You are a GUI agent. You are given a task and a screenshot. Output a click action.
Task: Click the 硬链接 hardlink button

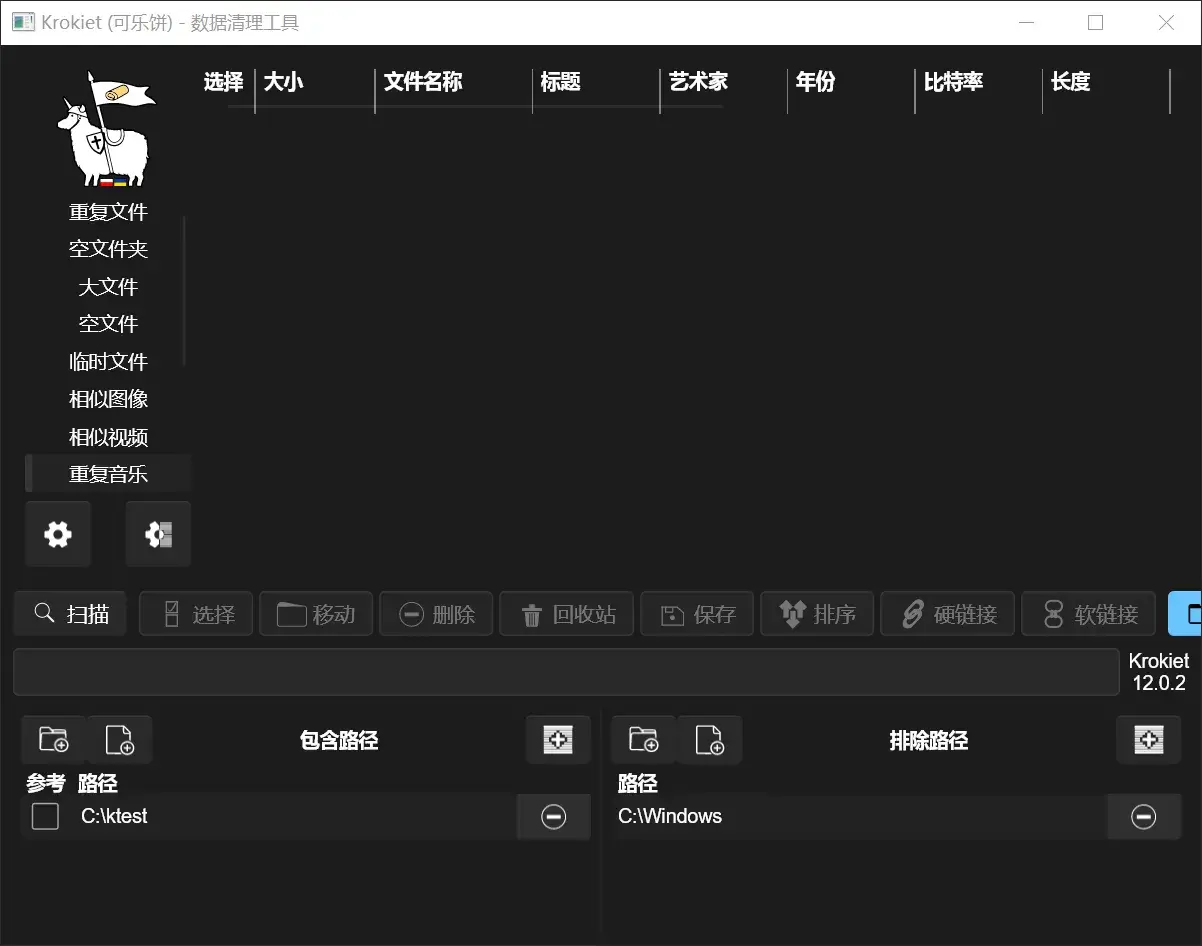[947, 613]
